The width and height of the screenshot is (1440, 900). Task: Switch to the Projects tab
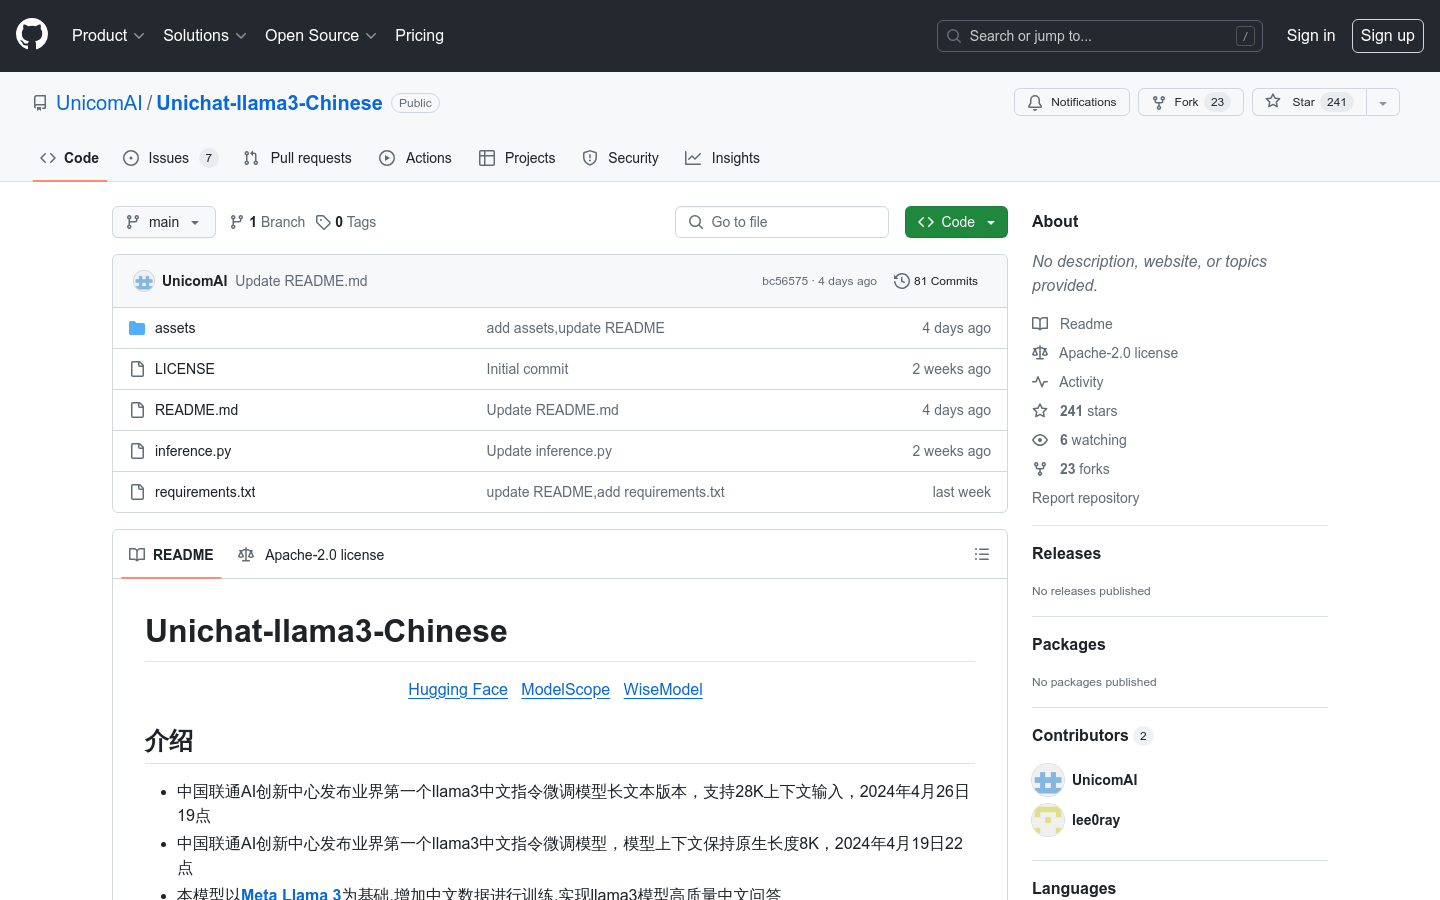click(x=517, y=158)
